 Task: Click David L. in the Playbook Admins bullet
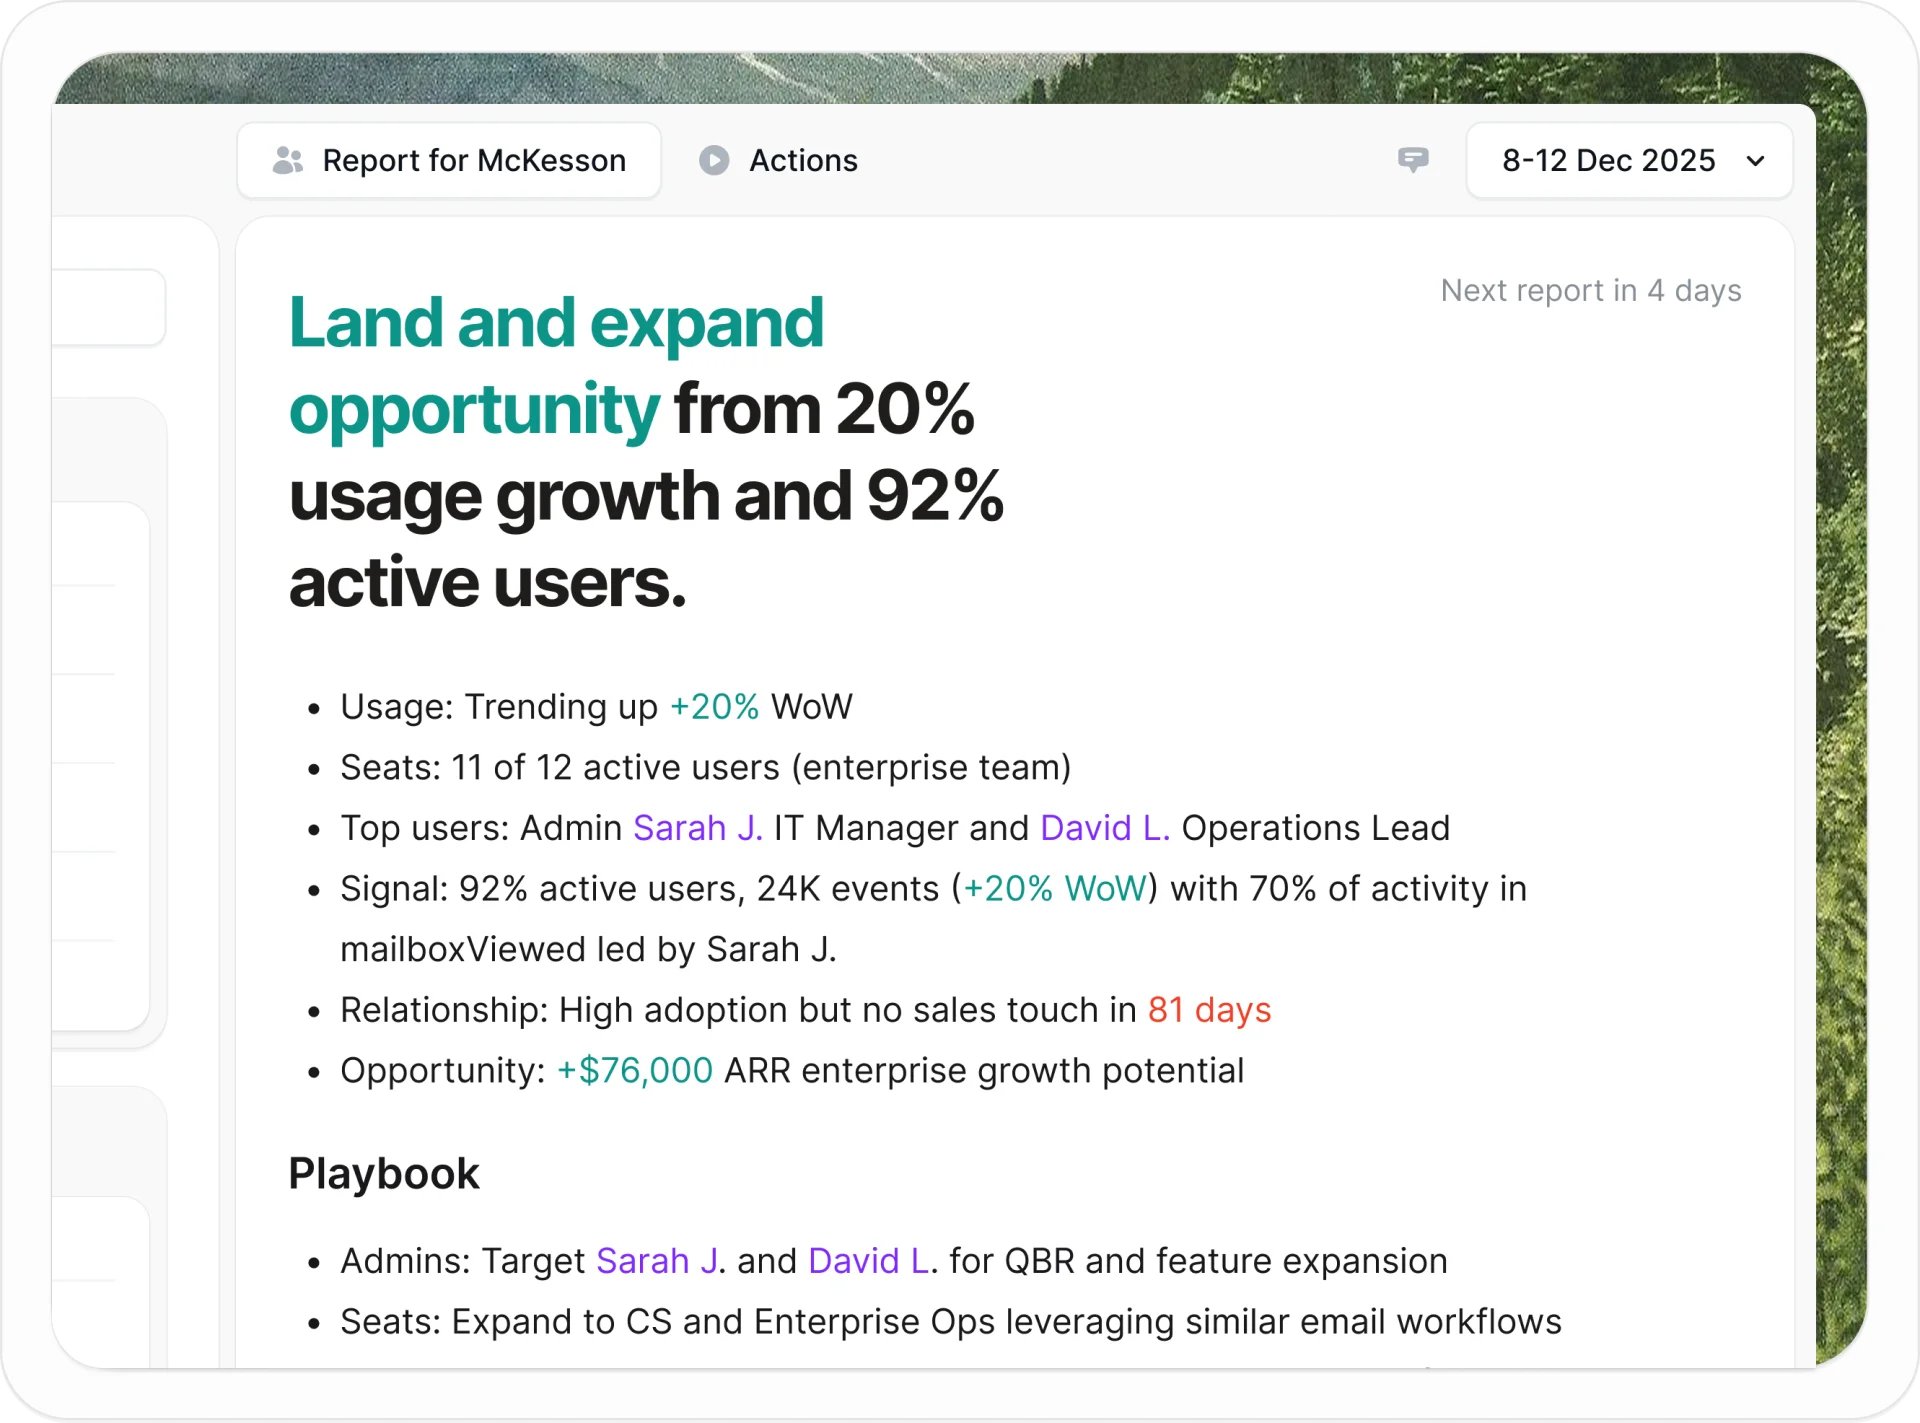click(868, 1261)
